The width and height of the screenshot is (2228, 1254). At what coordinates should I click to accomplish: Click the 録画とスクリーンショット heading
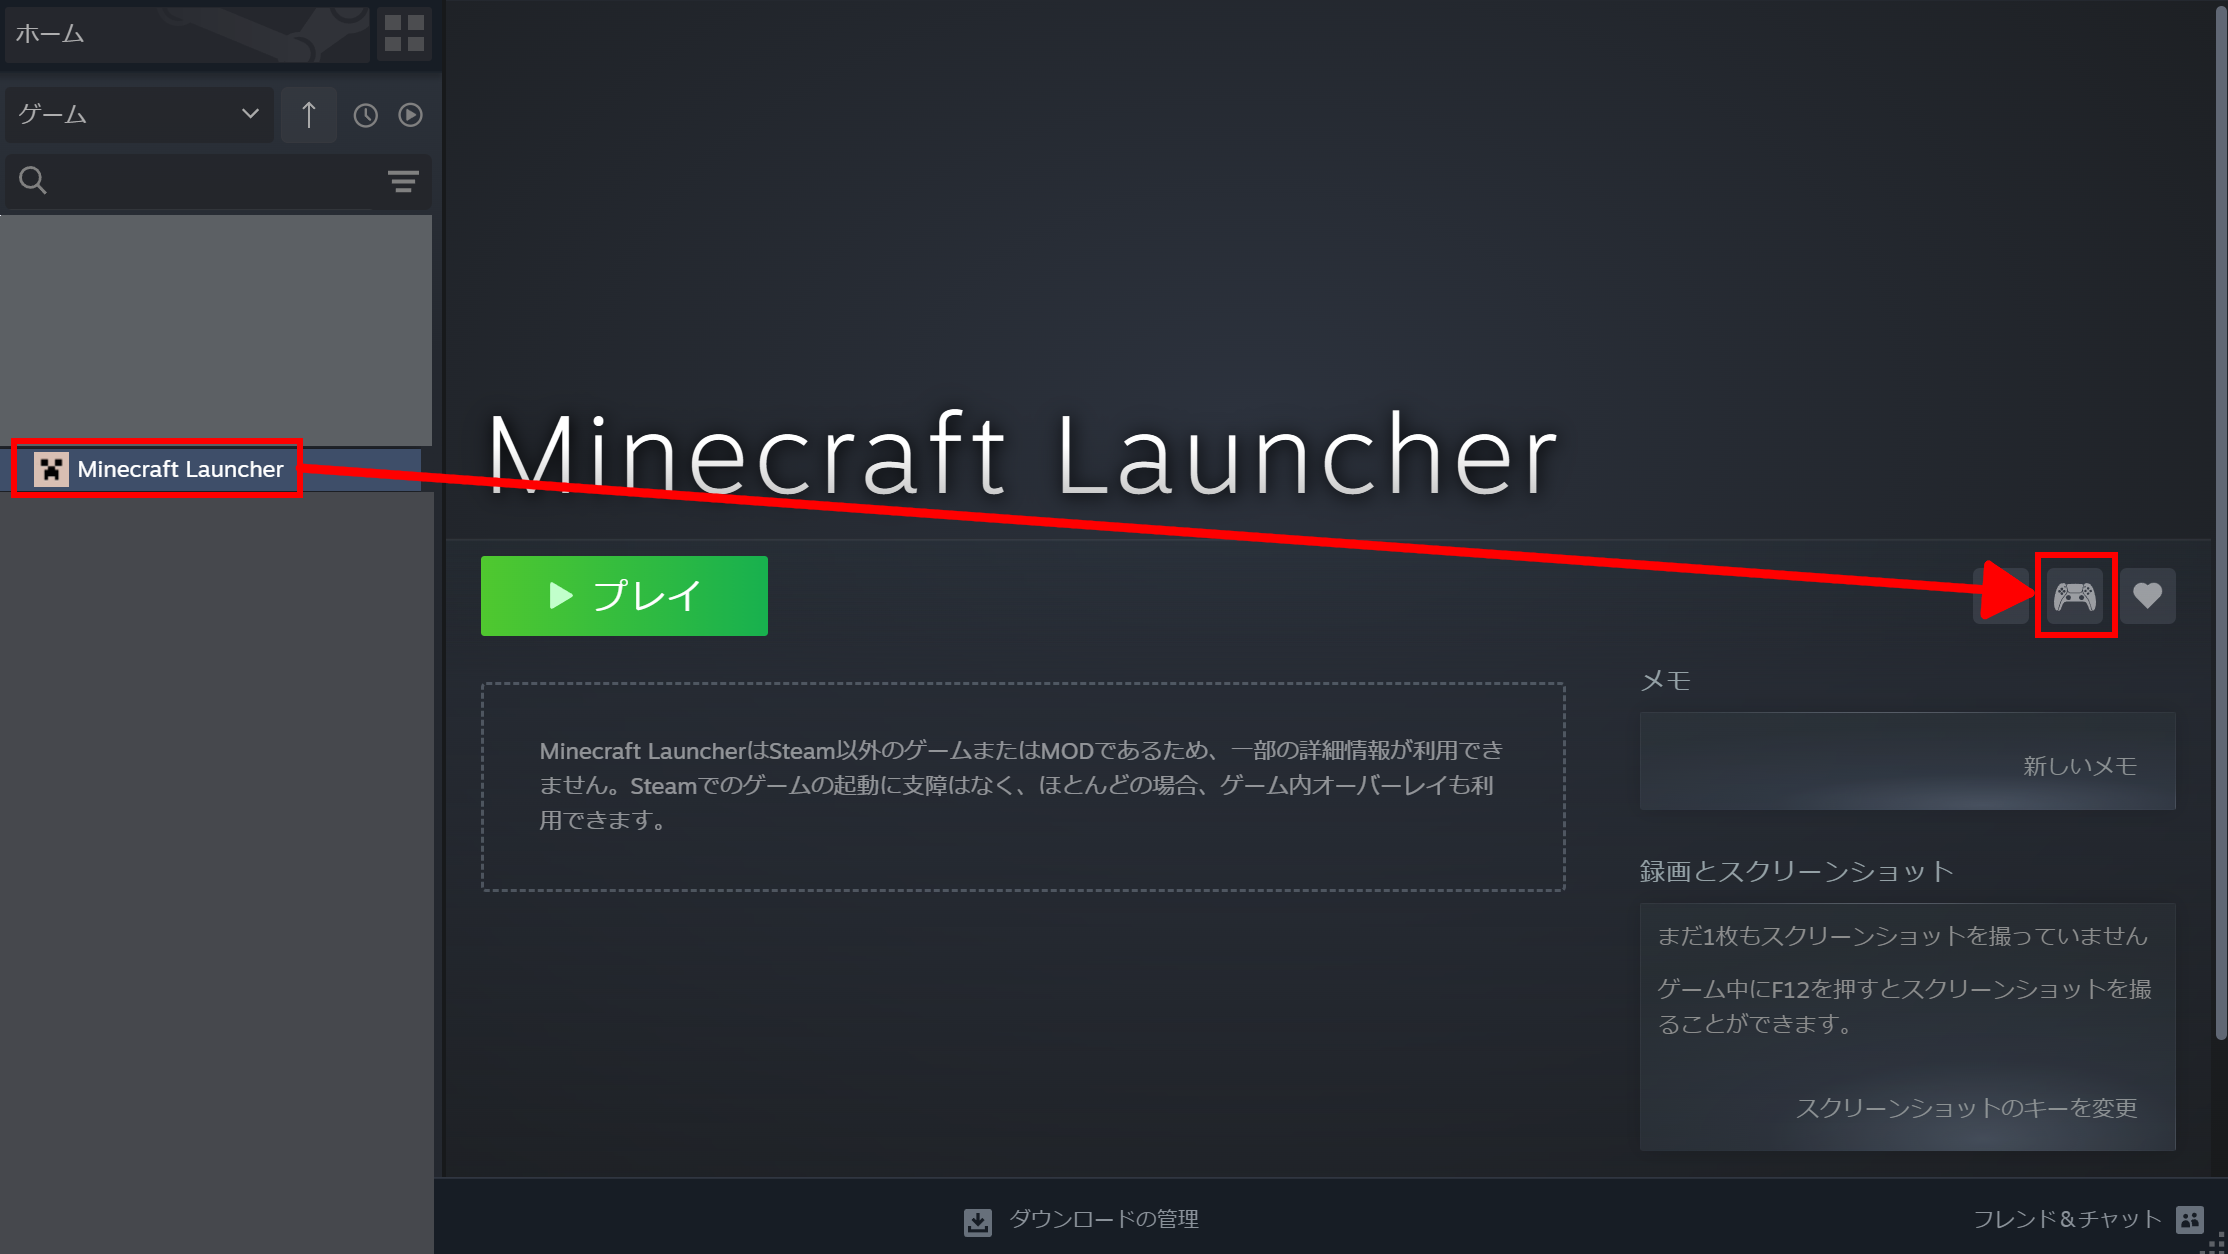click(1797, 871)
